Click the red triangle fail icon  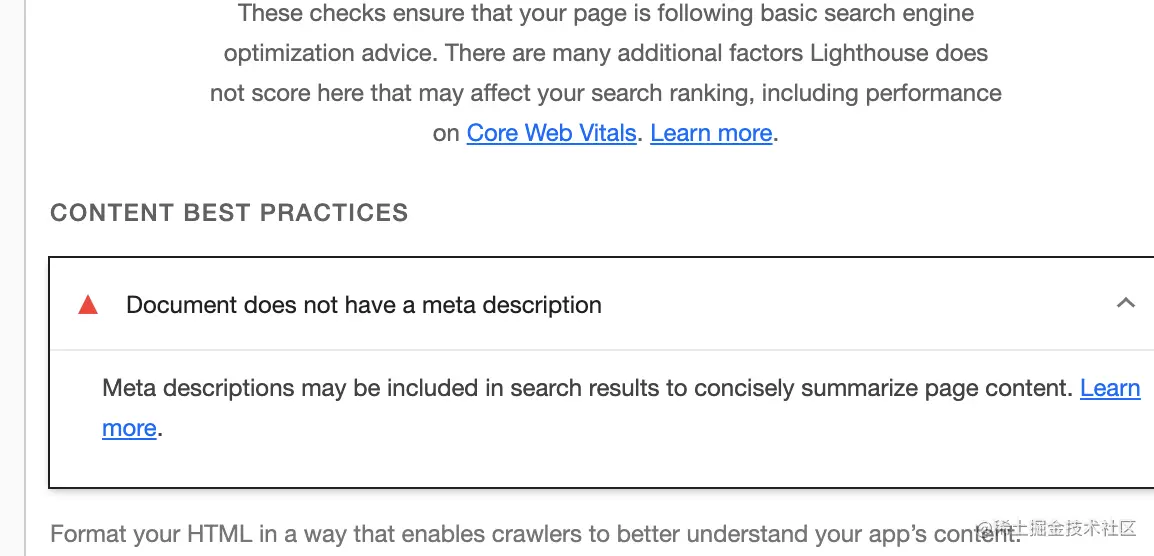click(x=88, y=305)
